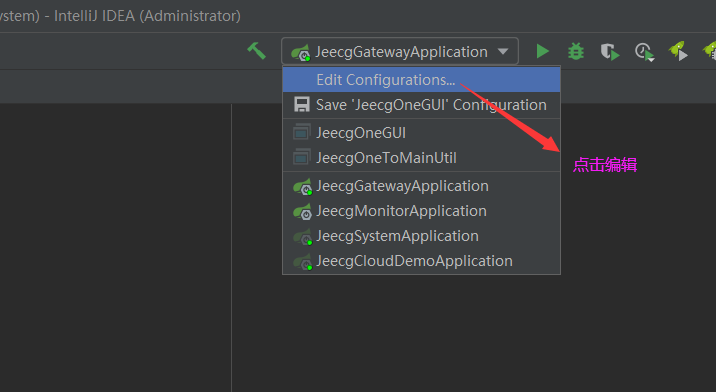Collapse the run configuration dropdown arrow
This screenshot has width=716, height=392.
click(503, 51)
